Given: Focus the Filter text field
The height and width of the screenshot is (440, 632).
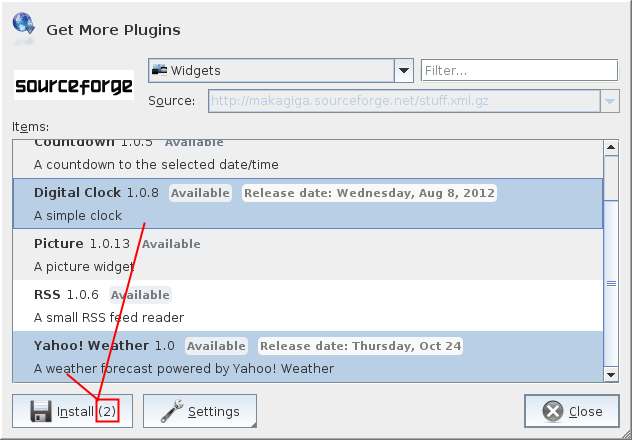Looking at the screenshot, I should pos(520,71).
